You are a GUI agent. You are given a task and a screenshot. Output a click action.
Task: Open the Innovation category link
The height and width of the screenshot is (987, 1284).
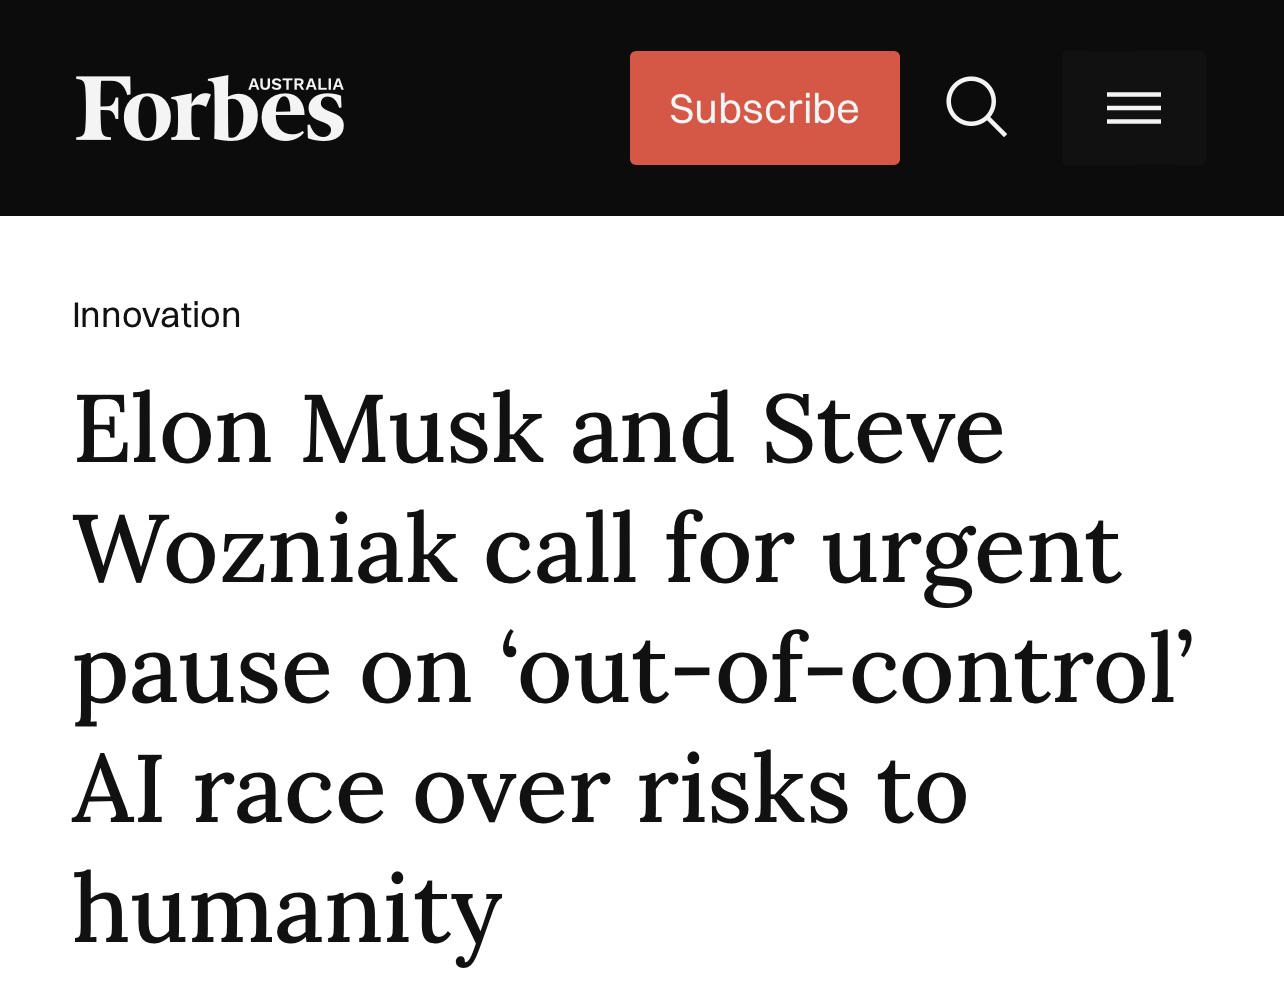(156, 315)
